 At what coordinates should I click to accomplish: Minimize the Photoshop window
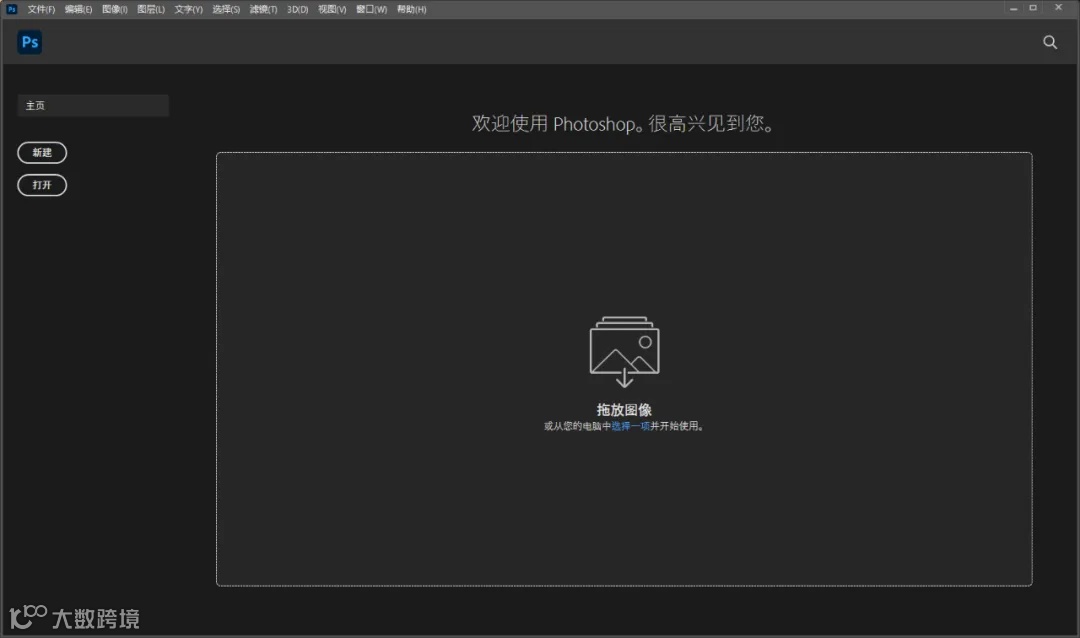(x=1013, y=8)
